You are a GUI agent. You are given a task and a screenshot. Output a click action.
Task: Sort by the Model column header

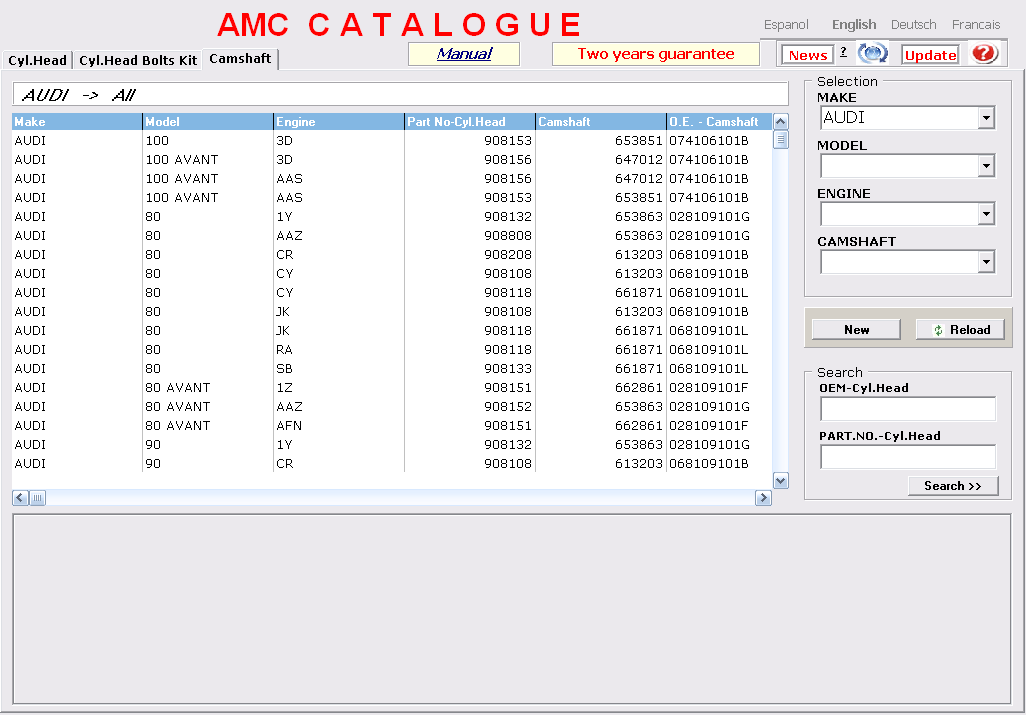(207, 122)
